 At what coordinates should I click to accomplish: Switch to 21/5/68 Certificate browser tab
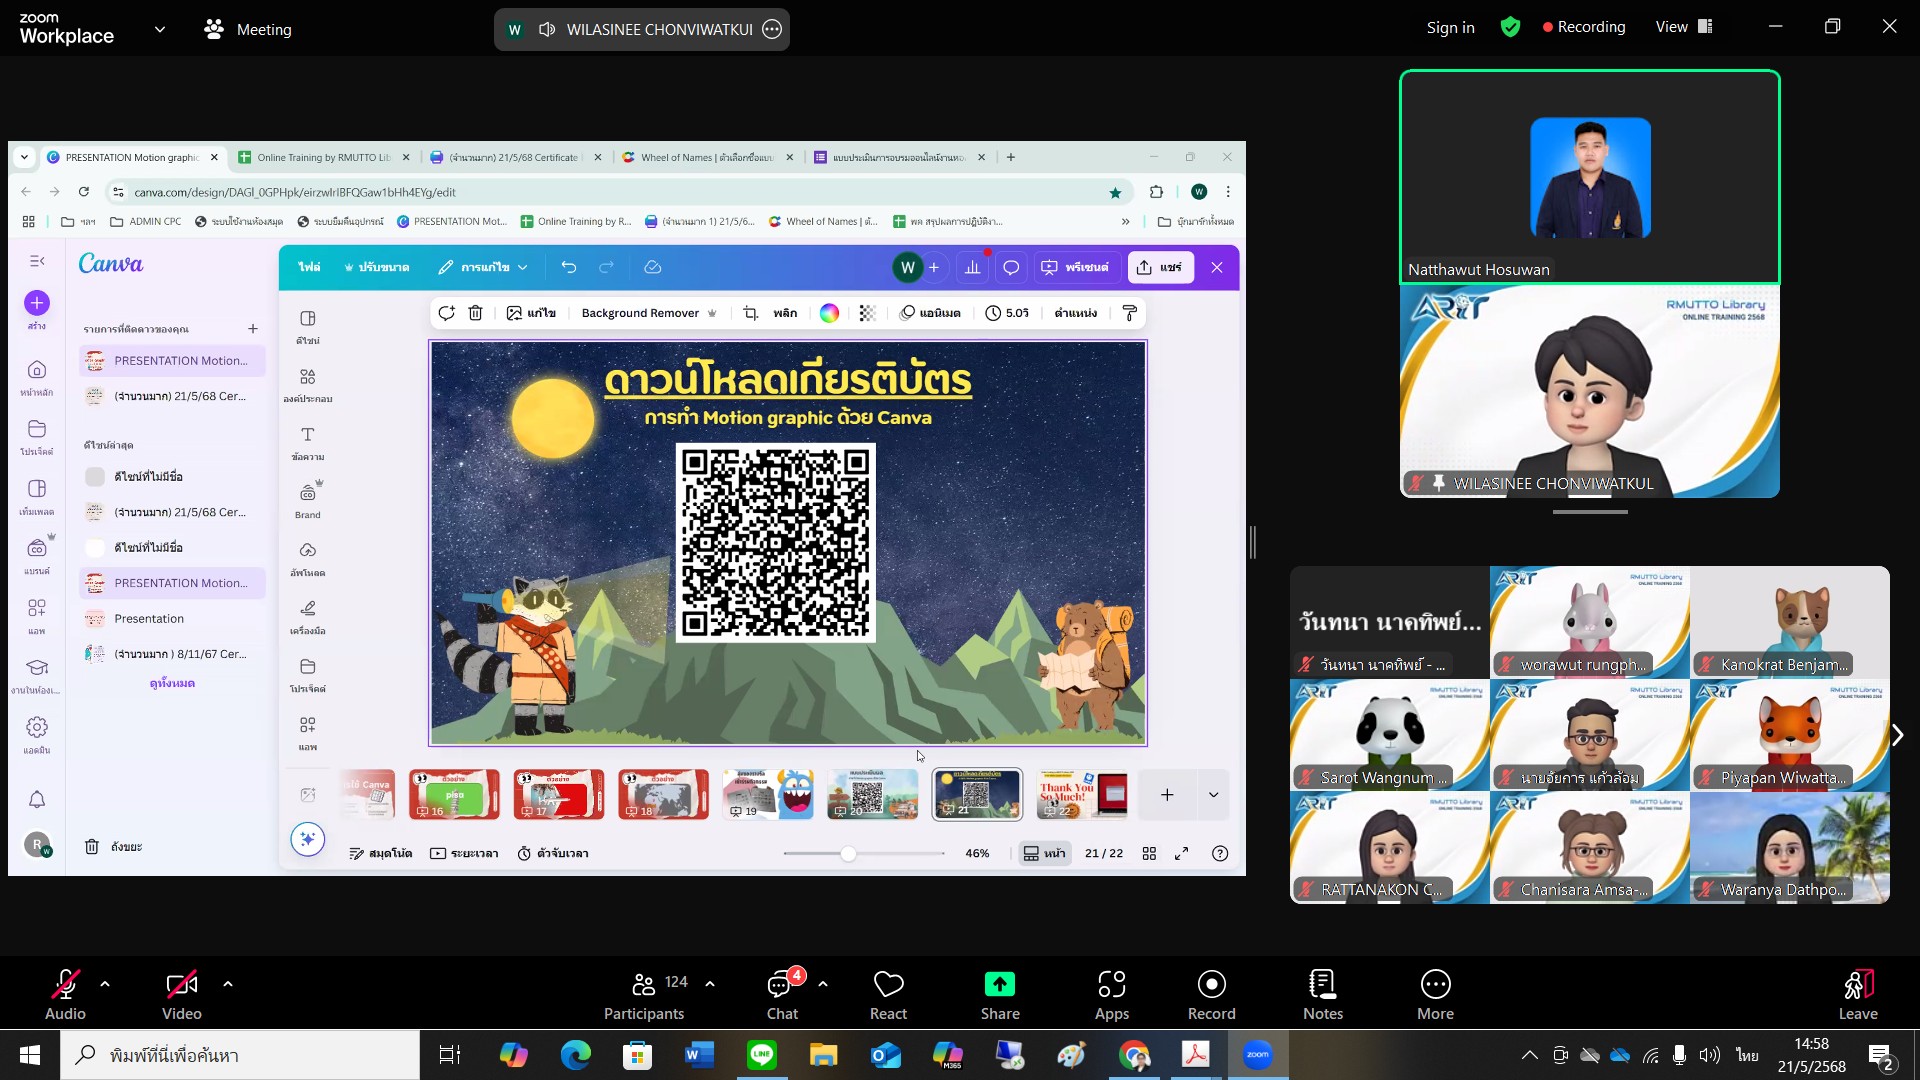click(x=514, y=157)
